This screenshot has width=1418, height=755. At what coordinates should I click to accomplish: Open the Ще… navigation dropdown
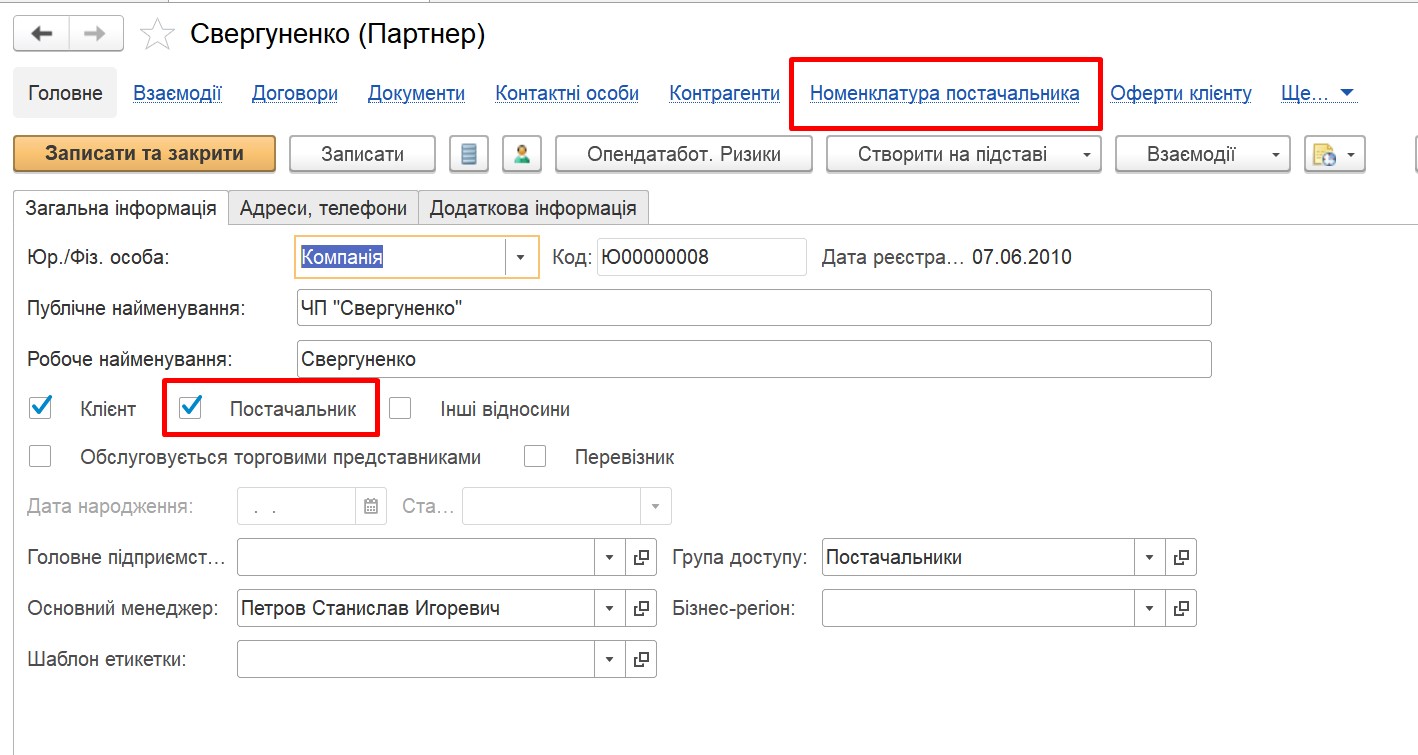click(x=1318, y=93)
